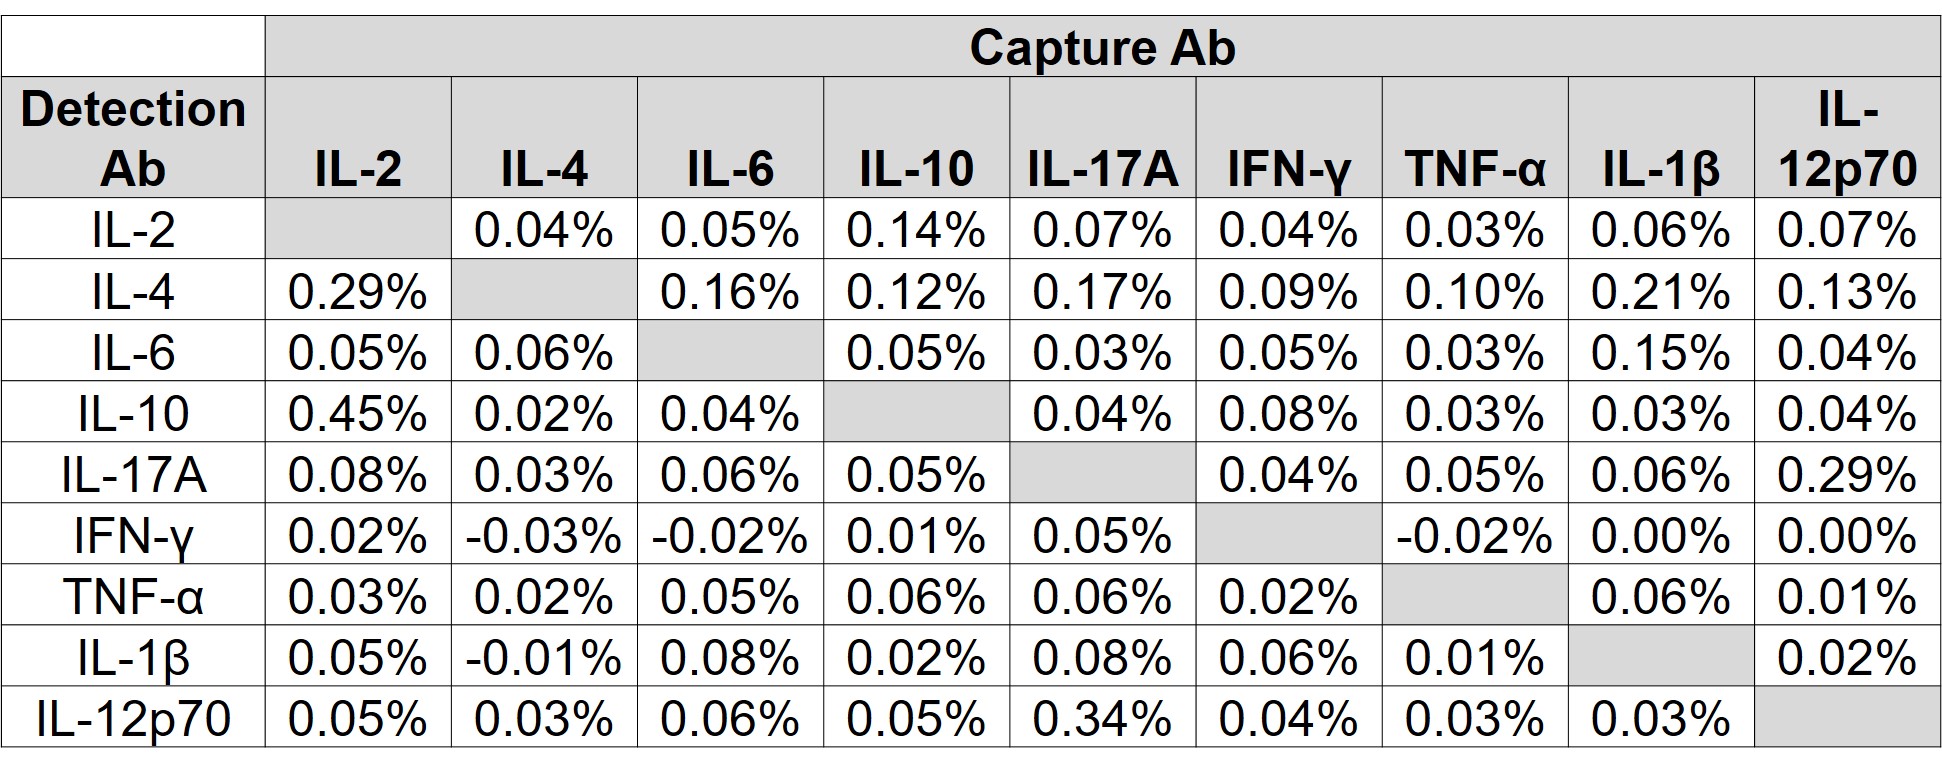Select the -0.03% cell in IFN-γ row
This screenshot has width=1942, height=777.
coord(543,536)
